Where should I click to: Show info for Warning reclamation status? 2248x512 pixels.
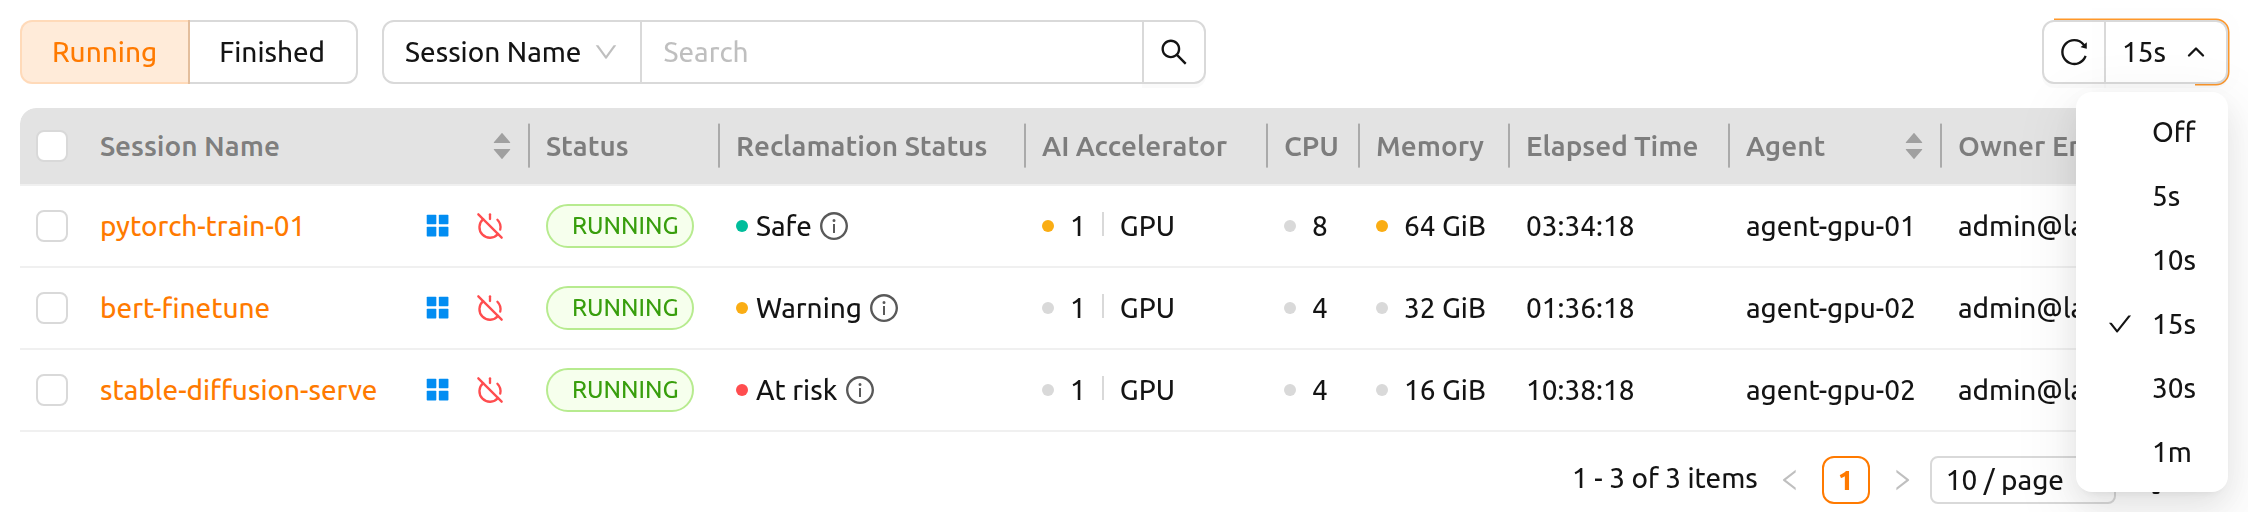coord(884,308)
